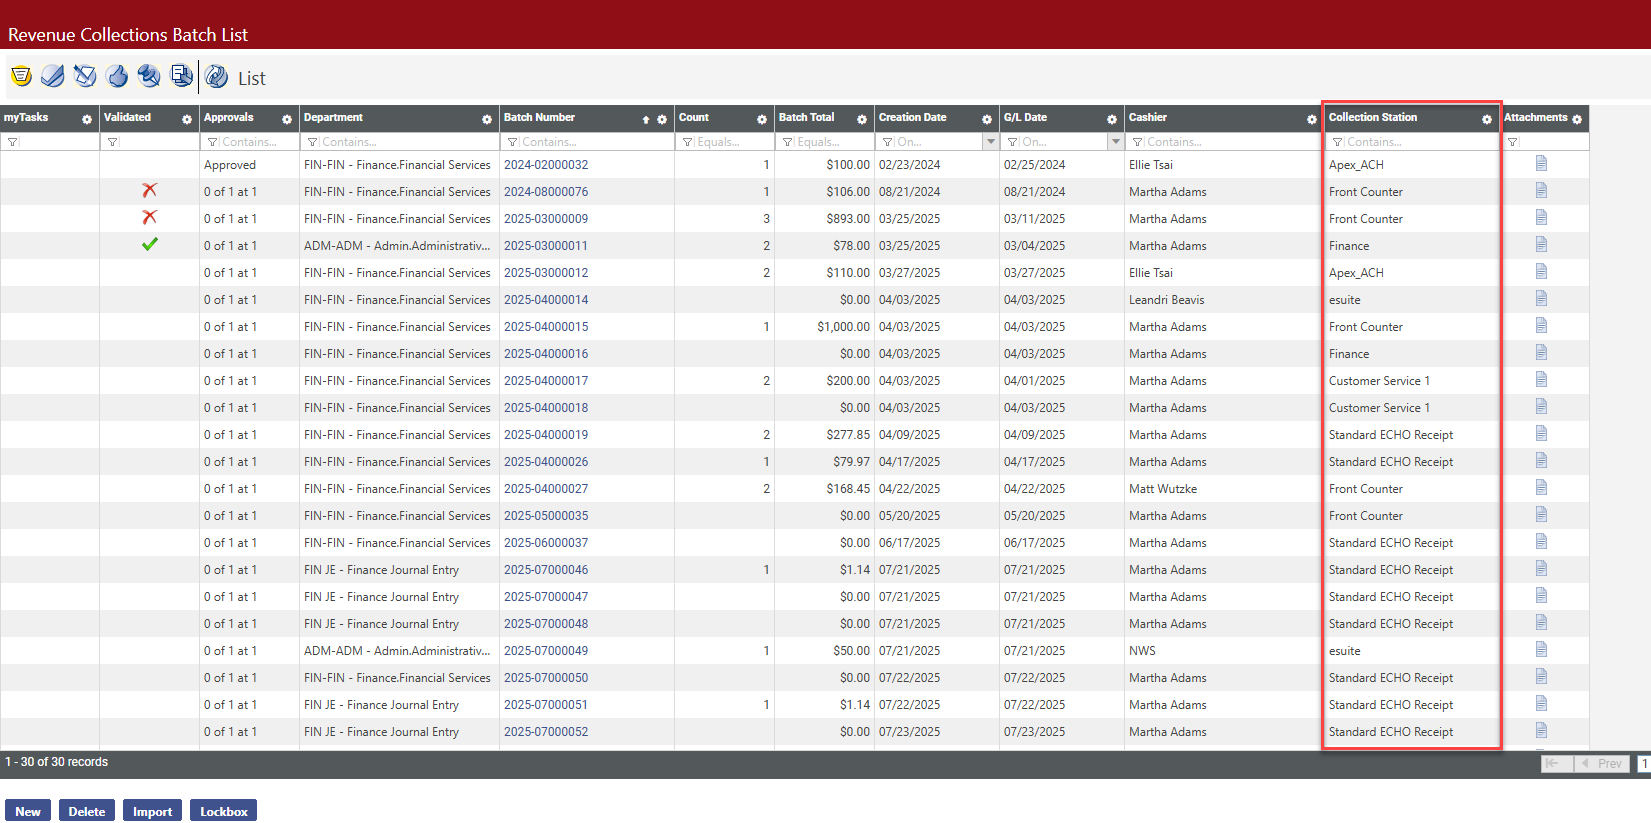Open Batch Number column settings gear
1651x823 pixels.
pyautogui.click(x=662, y=119)
